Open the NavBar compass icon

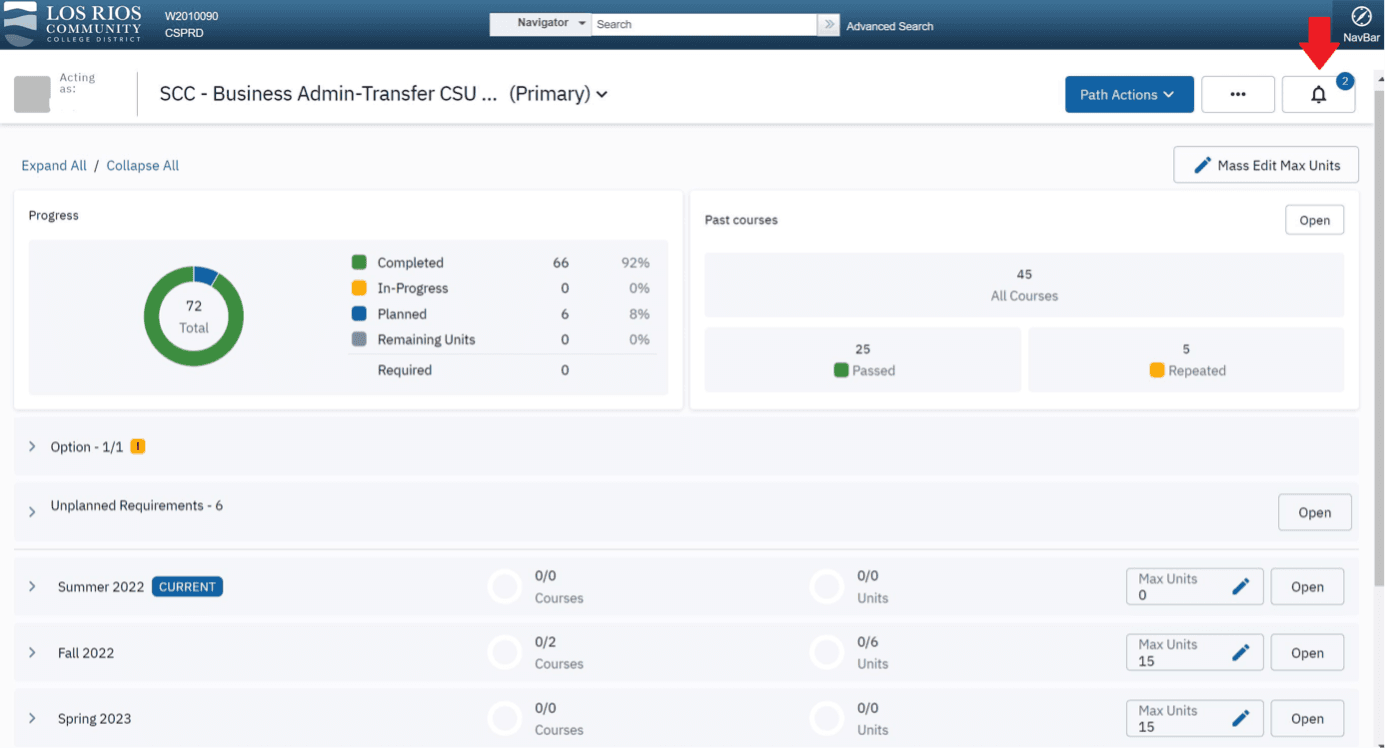[x=1361, y=17]
